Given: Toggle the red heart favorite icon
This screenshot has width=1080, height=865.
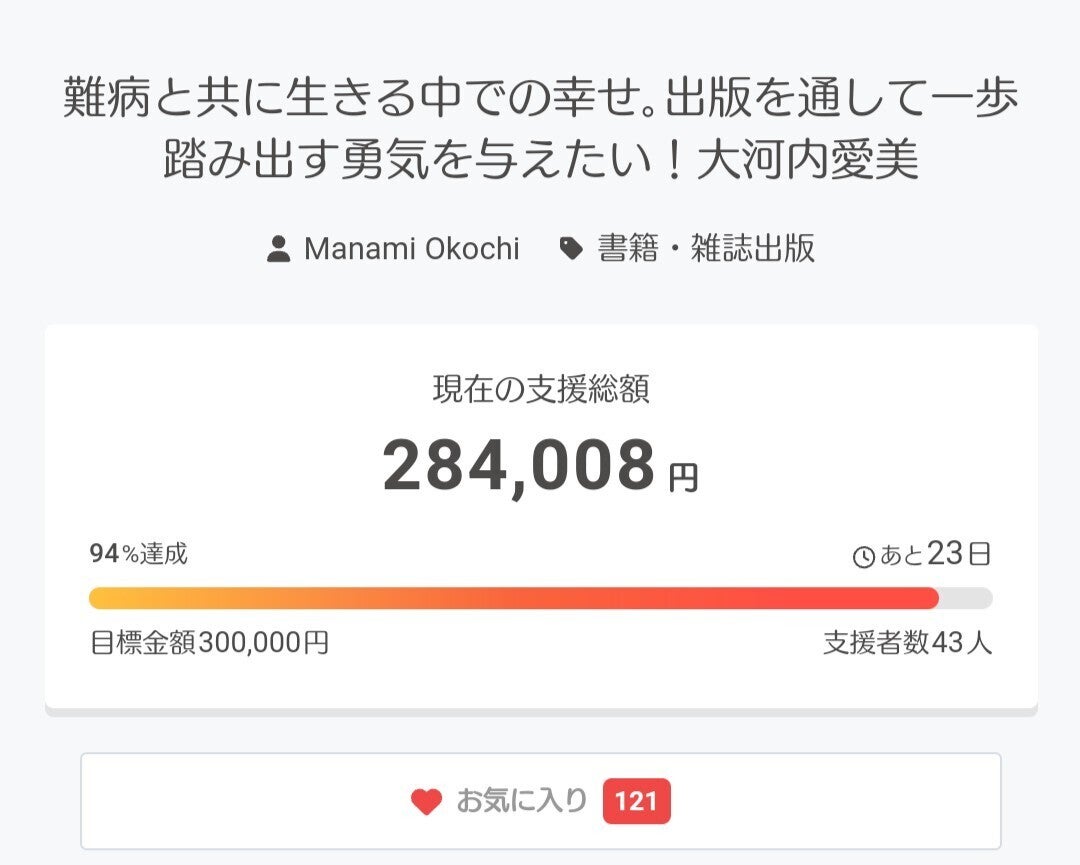Looking at the screenshot, I should point(426,802).
